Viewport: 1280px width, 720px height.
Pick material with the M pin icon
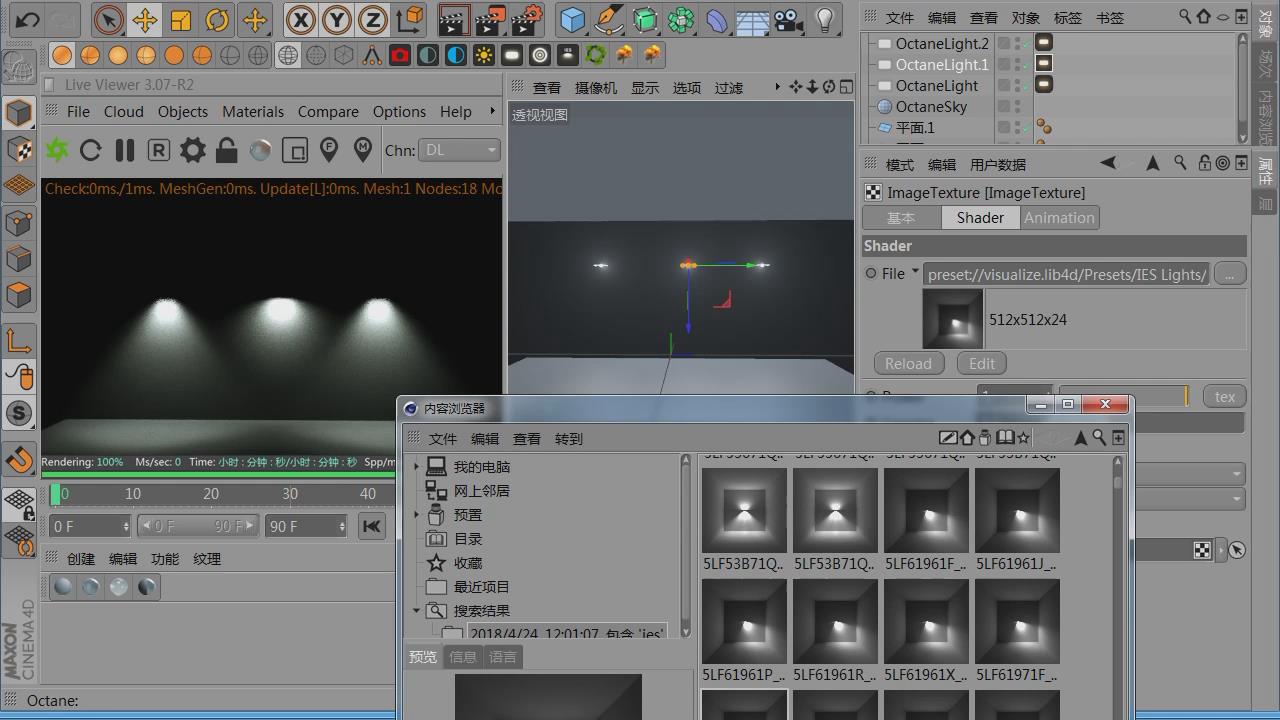coord(363,150)
